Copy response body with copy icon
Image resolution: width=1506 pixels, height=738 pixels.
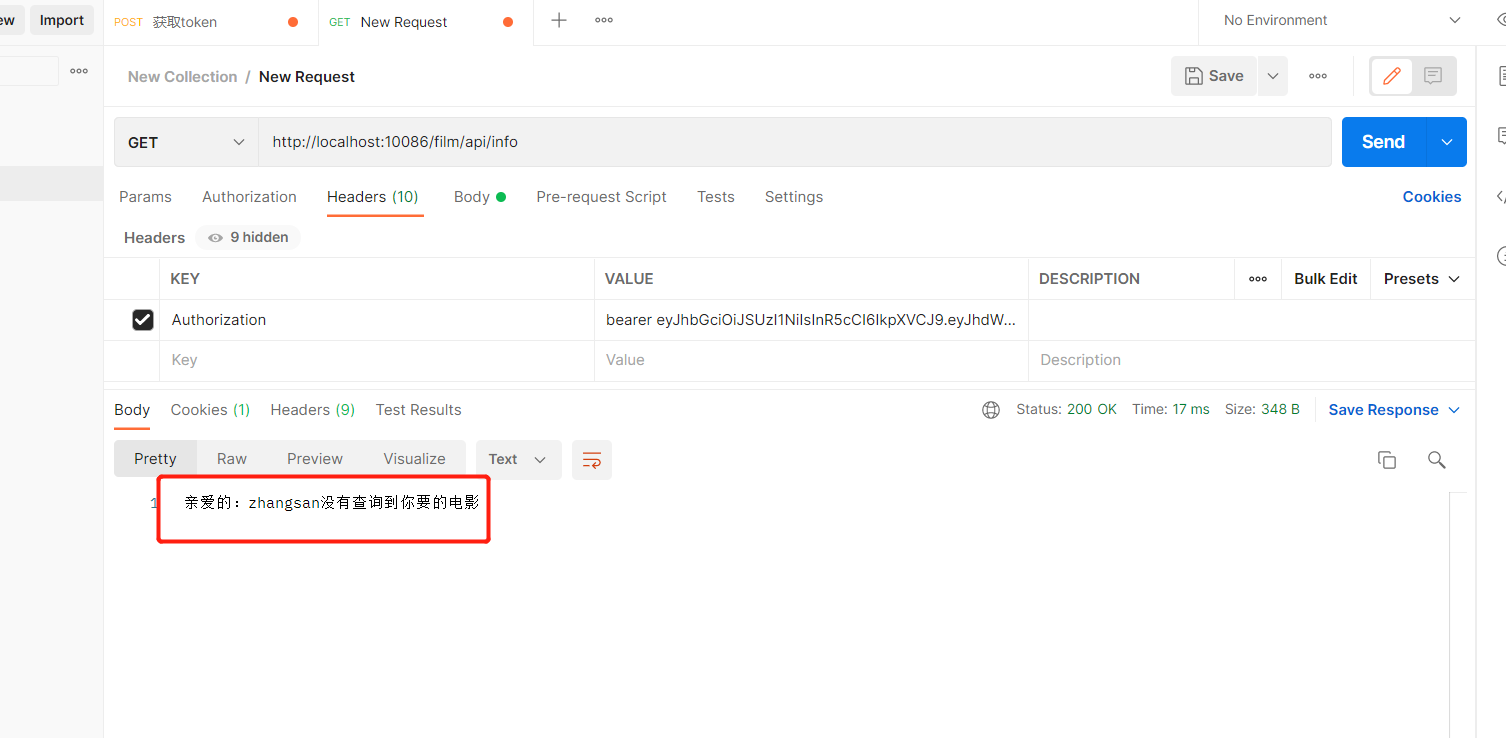click(1387, 460)
